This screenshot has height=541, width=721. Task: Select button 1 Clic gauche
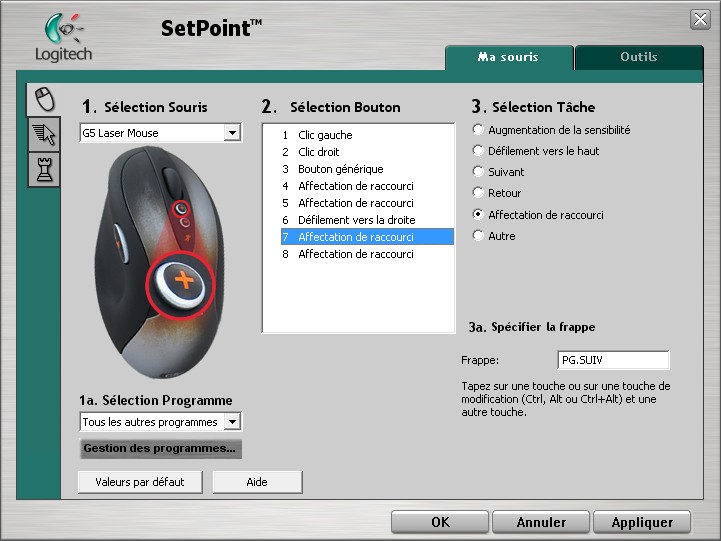(x=367, y=135)
